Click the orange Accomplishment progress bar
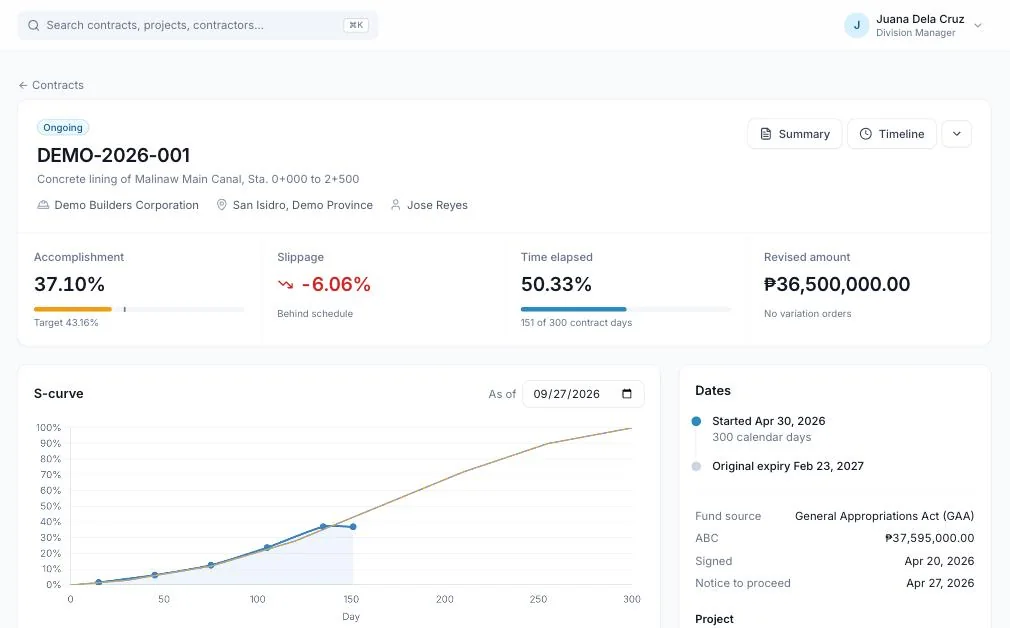Image resolution: width=1010 pixels, height=628 pixels. tap(73, 309)
